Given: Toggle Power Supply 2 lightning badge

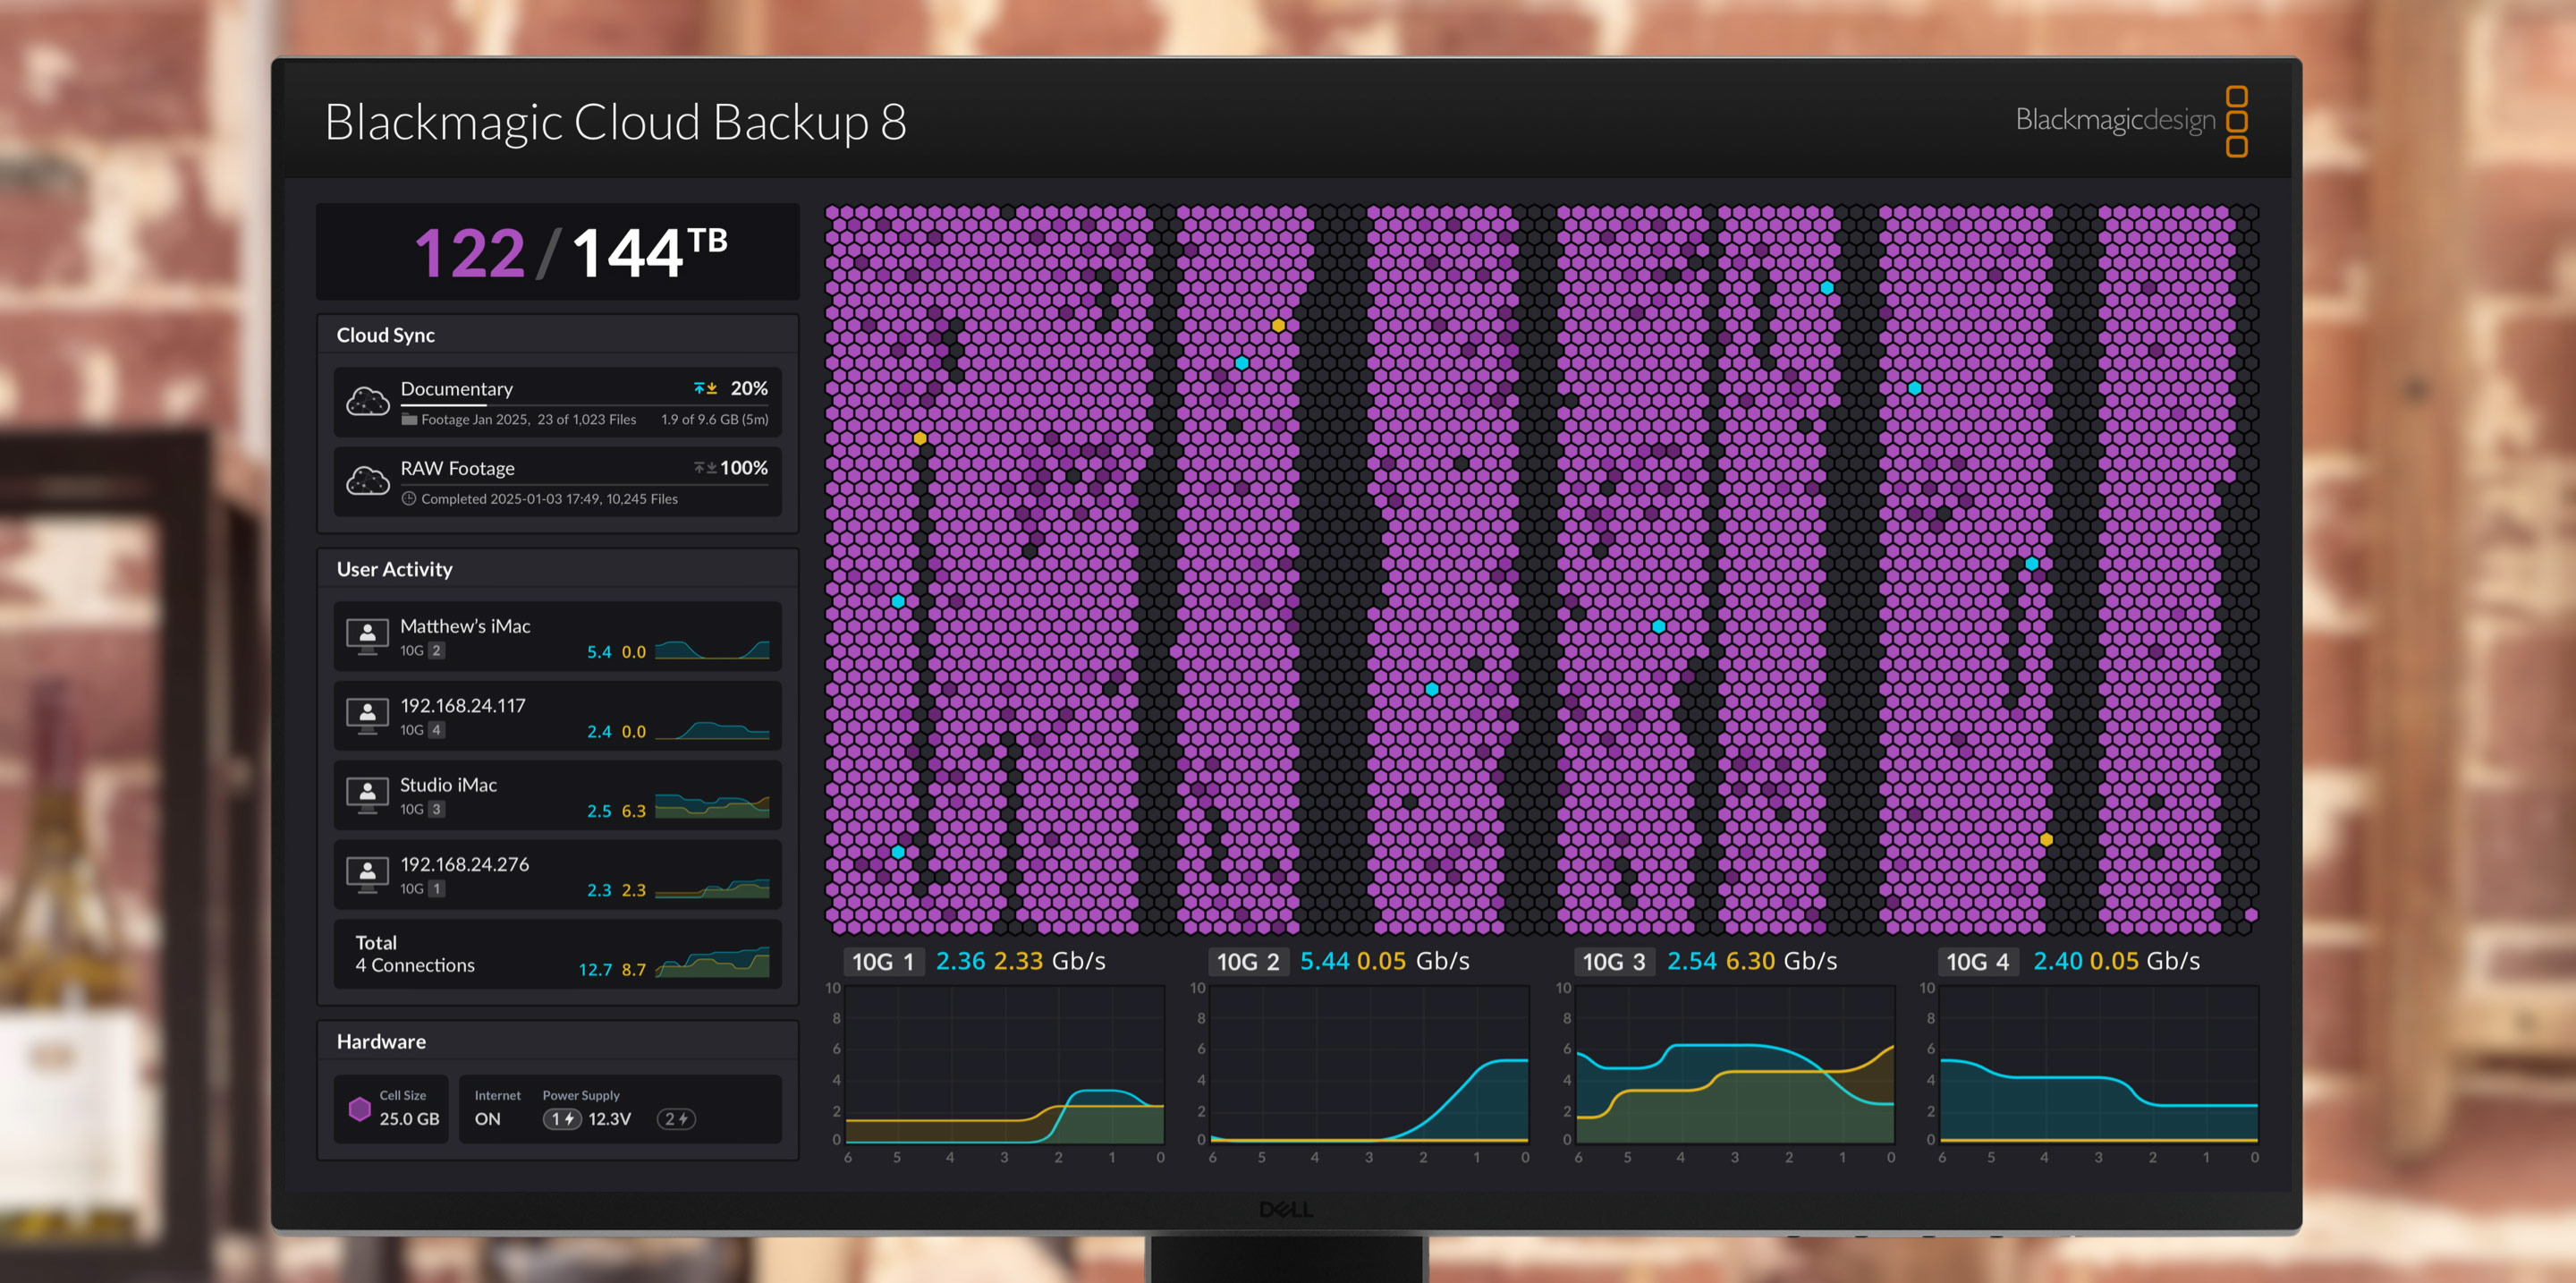Looking at the screenshot, I should click(x=676, y=1119).
